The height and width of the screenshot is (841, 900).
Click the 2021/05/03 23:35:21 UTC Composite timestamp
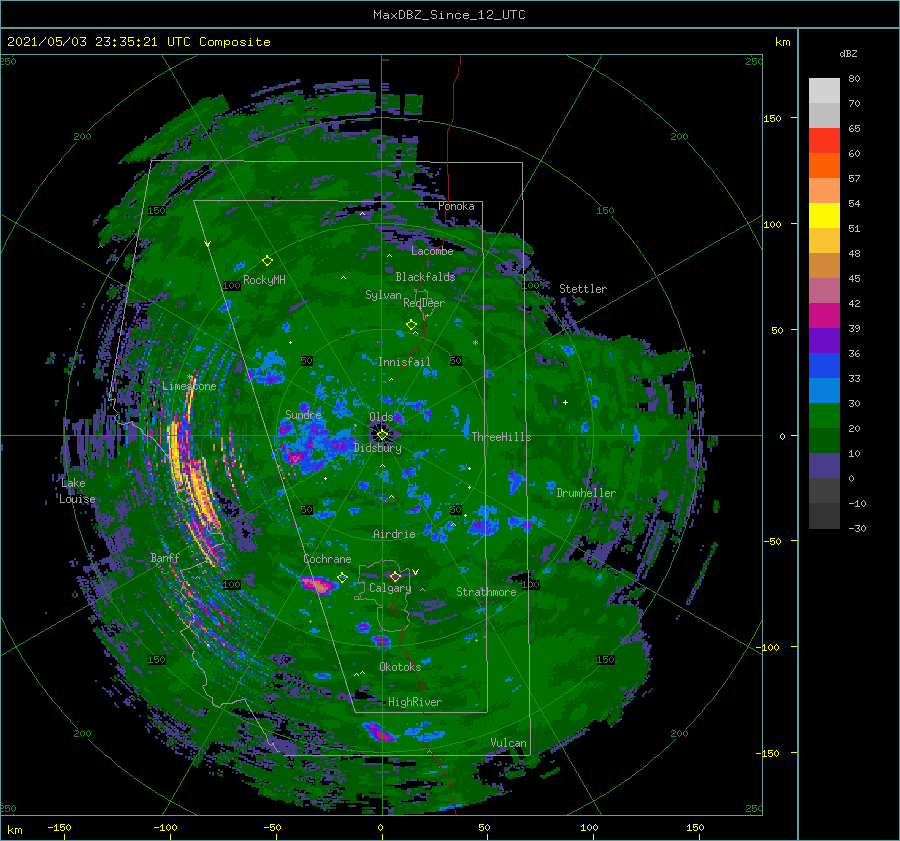[138, 42]
